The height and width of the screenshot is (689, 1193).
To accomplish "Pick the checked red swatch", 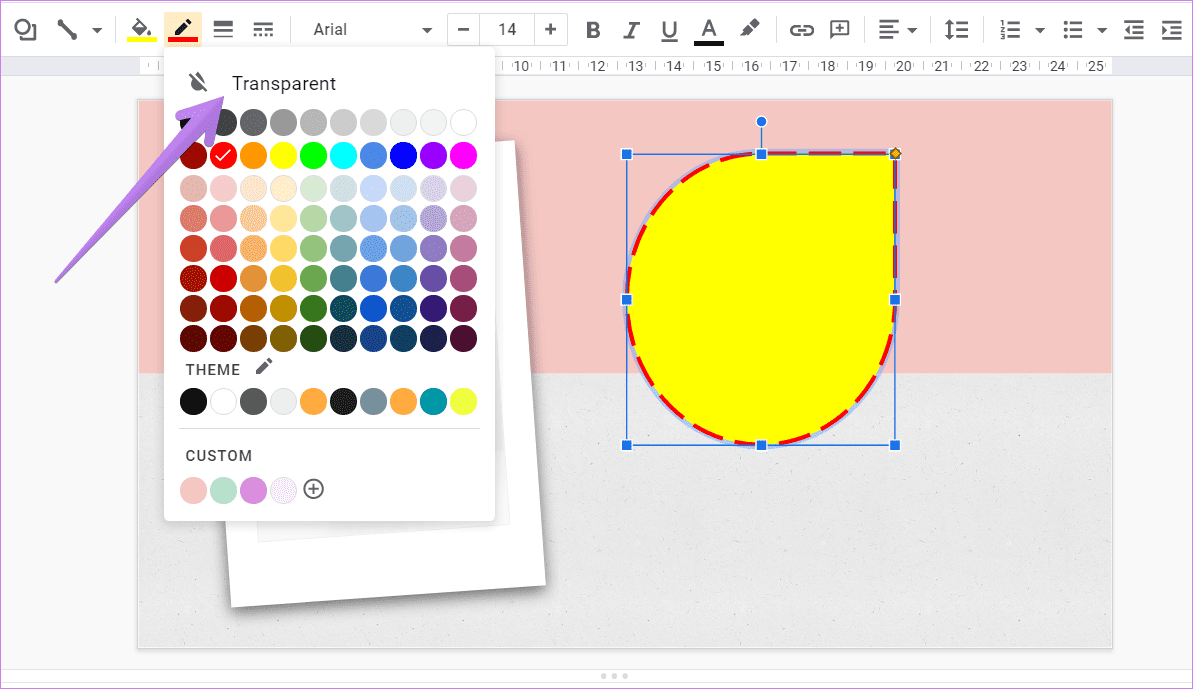I will pyautogui.click(x=224, y=155).
